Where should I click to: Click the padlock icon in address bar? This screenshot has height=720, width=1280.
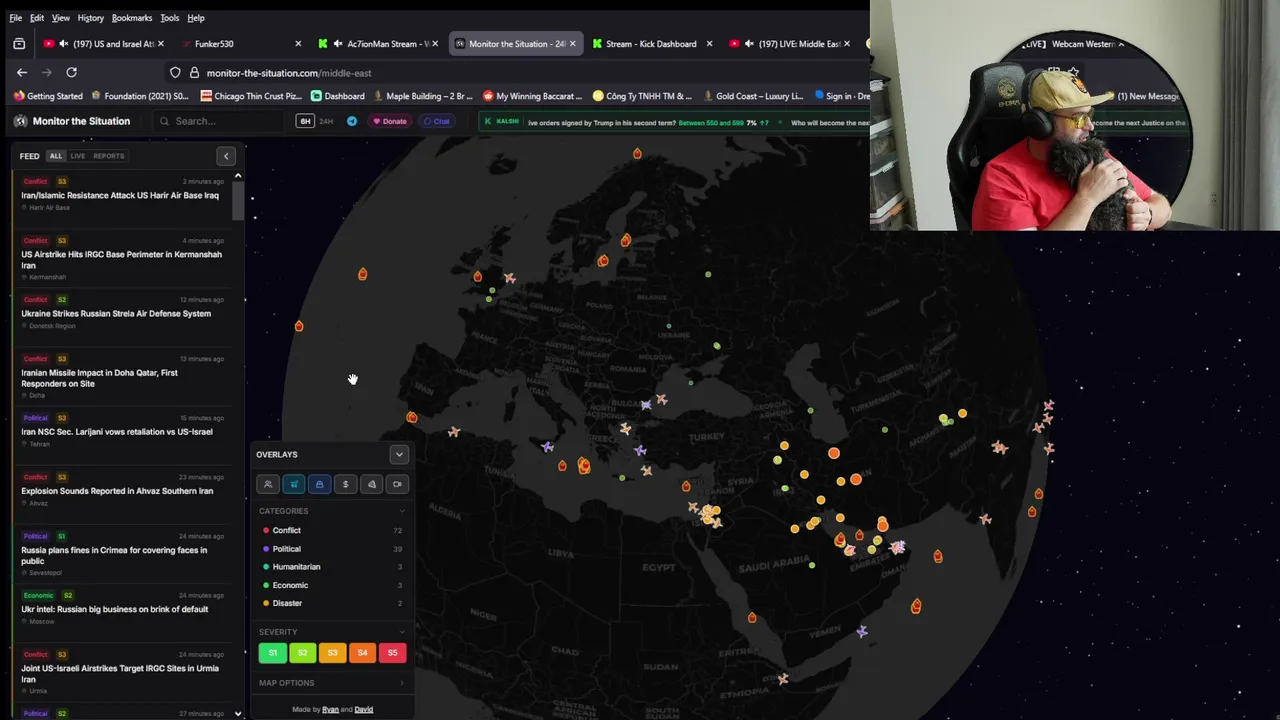pos(194,73)
